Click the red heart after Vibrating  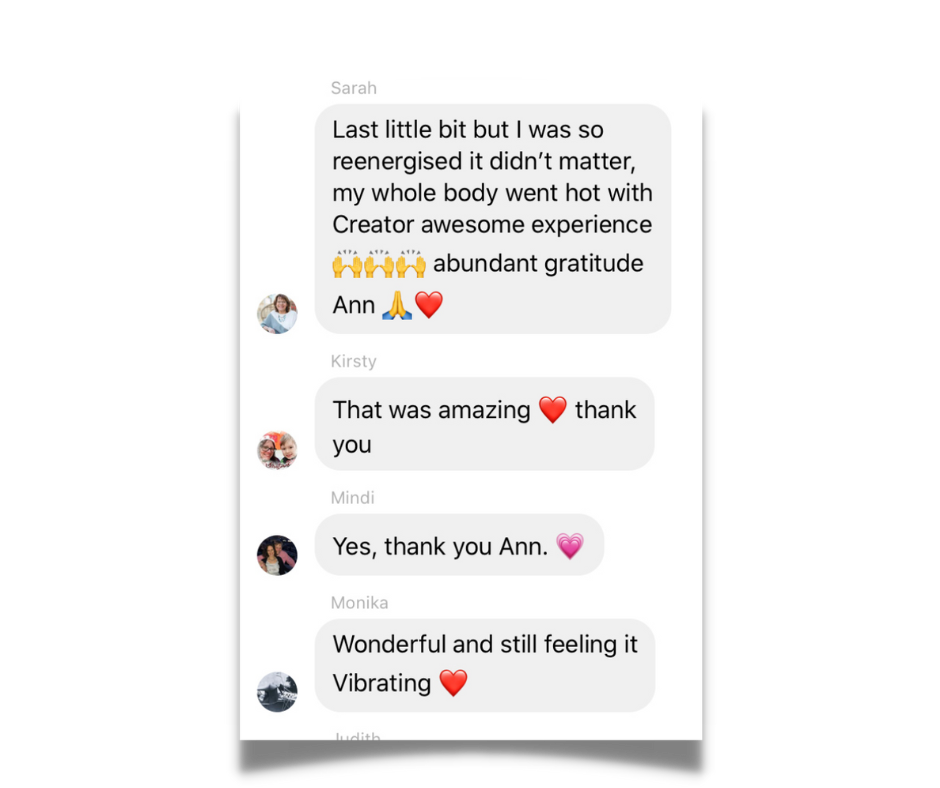(453, 683)
